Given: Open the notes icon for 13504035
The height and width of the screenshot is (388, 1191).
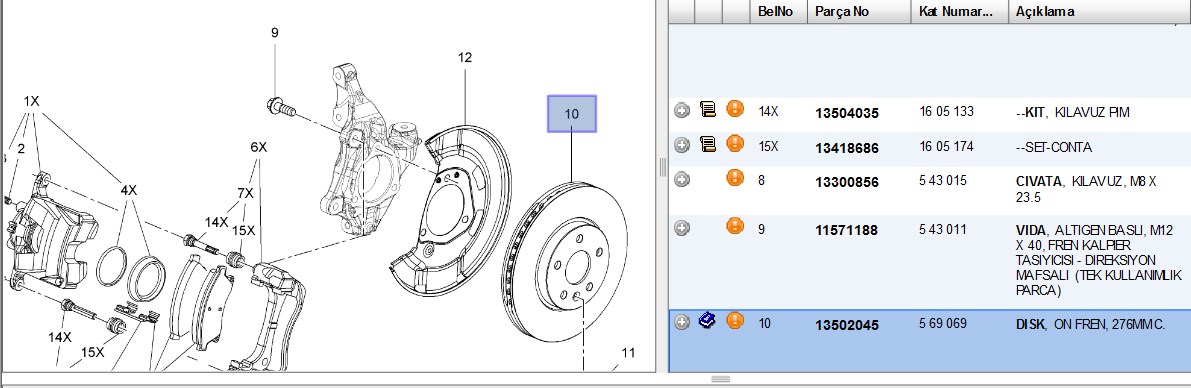Looking at the screenshot, I should click(708, 110).
